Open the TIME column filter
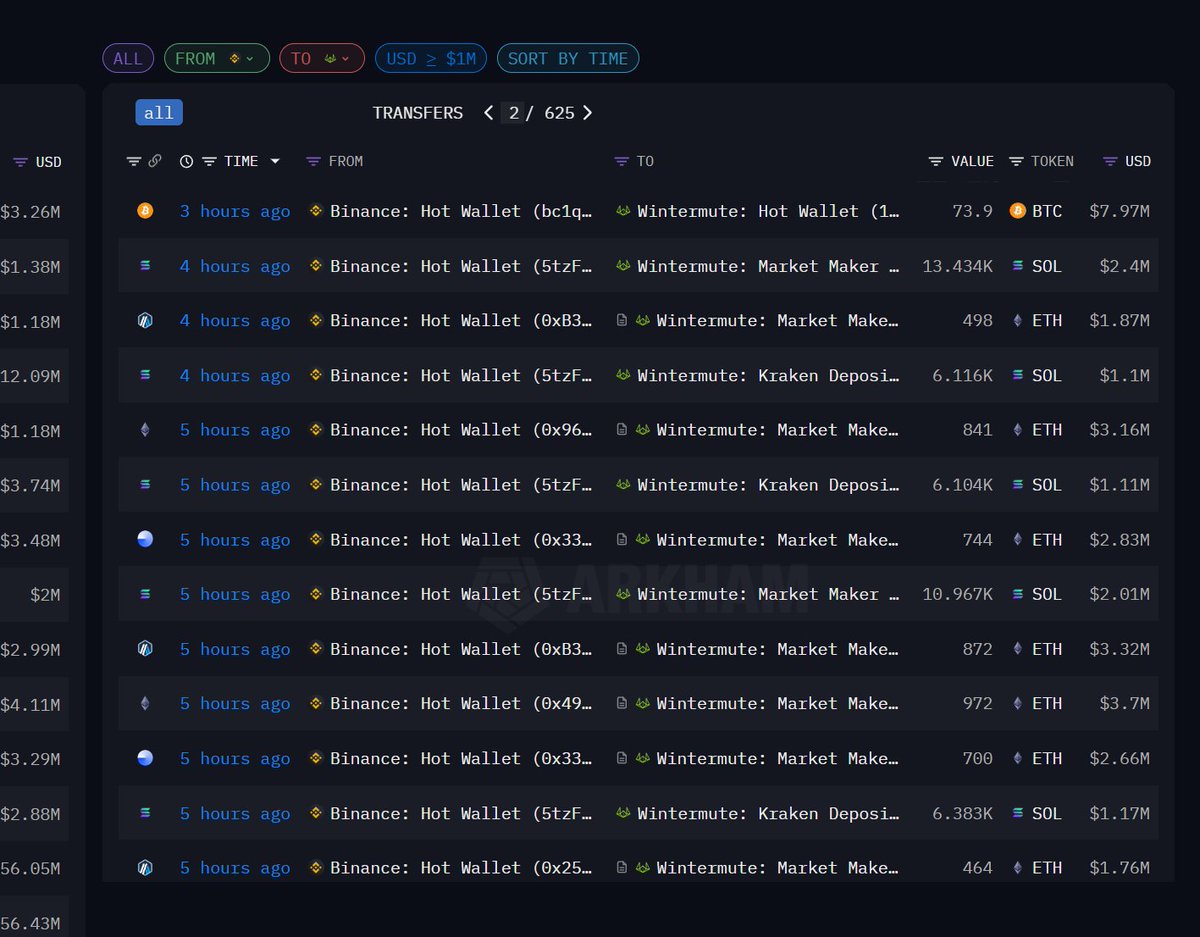This screenshot has height=937, width=1200. [x=209, y=161]
